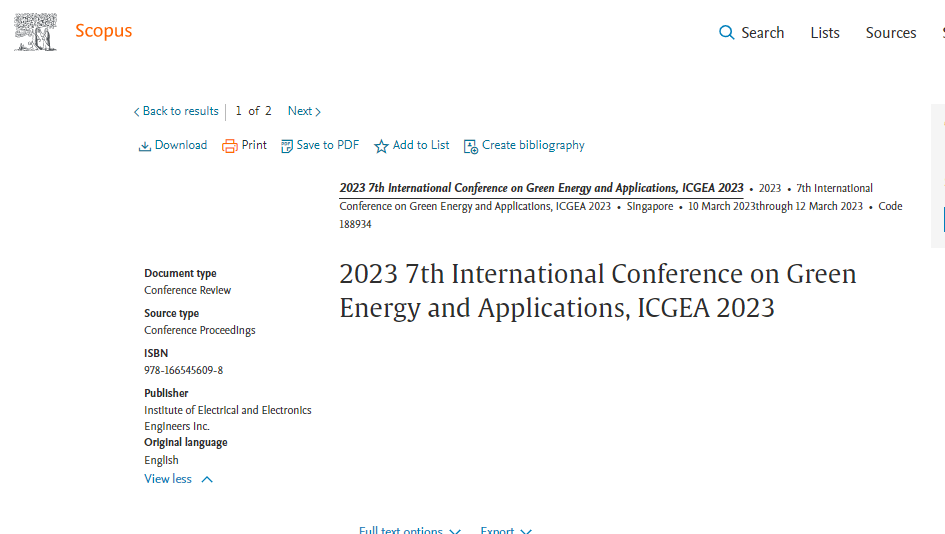Click the Elsevier tree logo
This screenshot has height=534, width=945.
click(x=36, y=32)
